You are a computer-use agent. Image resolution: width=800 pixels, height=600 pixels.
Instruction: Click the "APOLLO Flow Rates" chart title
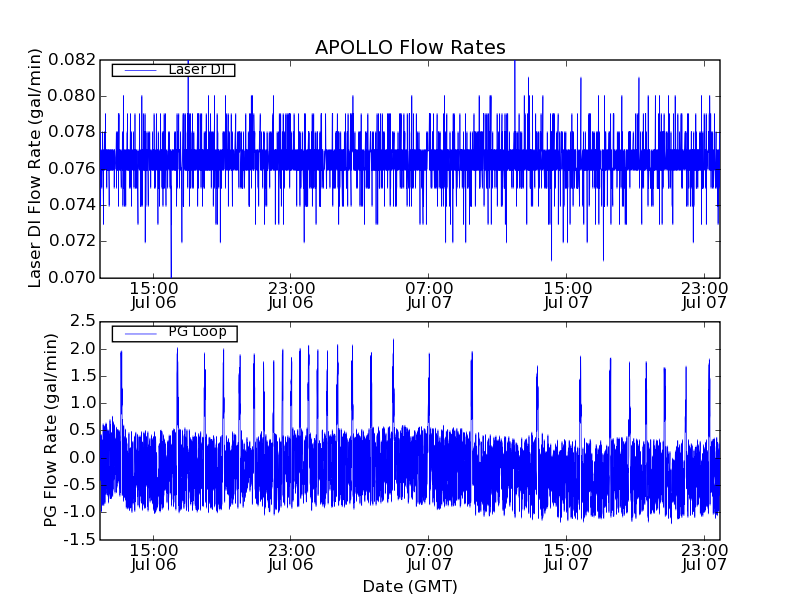[410, 47]
